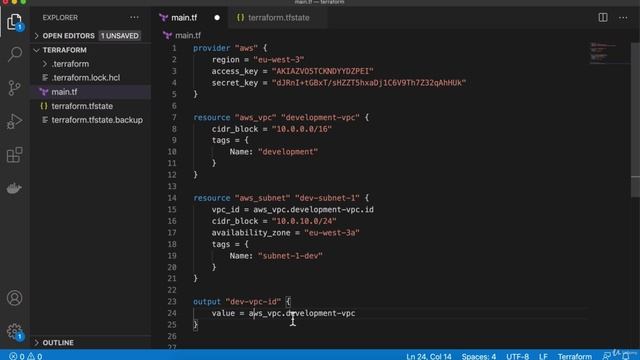The width and height of the screenshot is (640, 360).
Task: Open the Extensions view icon
Action: click(14, 155)
